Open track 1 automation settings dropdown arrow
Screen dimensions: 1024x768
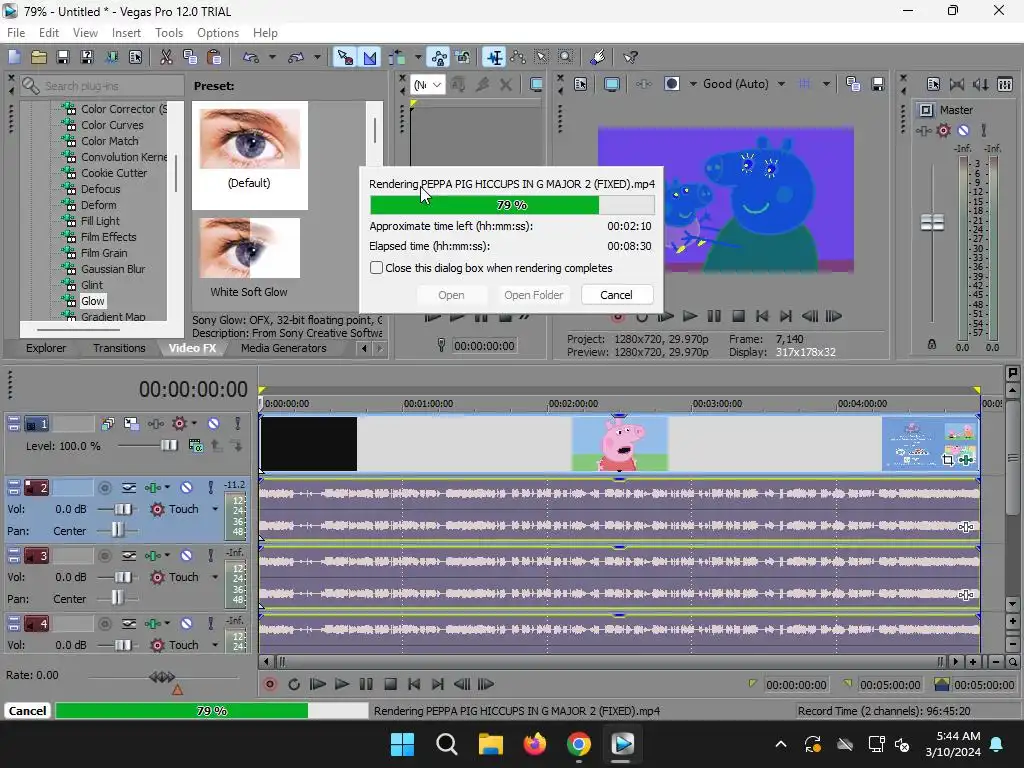pyautogui.click(x=195, y=424)
